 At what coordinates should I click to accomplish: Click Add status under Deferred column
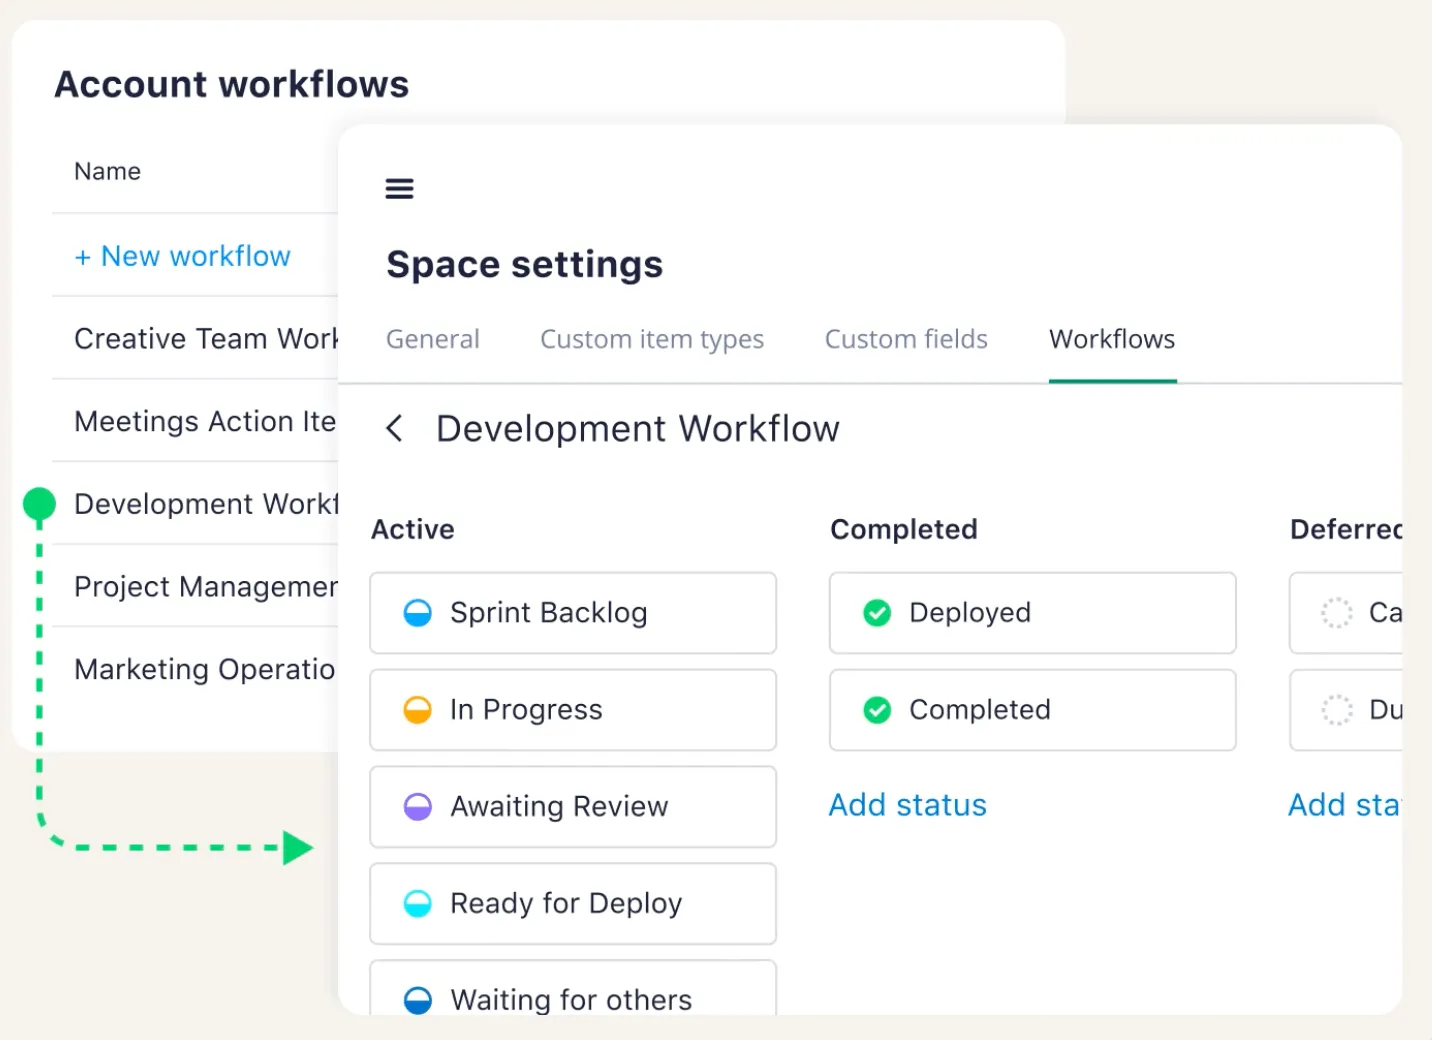point(1344,805)
